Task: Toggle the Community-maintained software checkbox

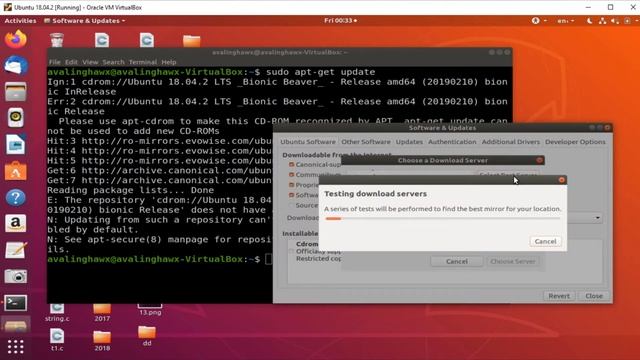Action: 291,175
